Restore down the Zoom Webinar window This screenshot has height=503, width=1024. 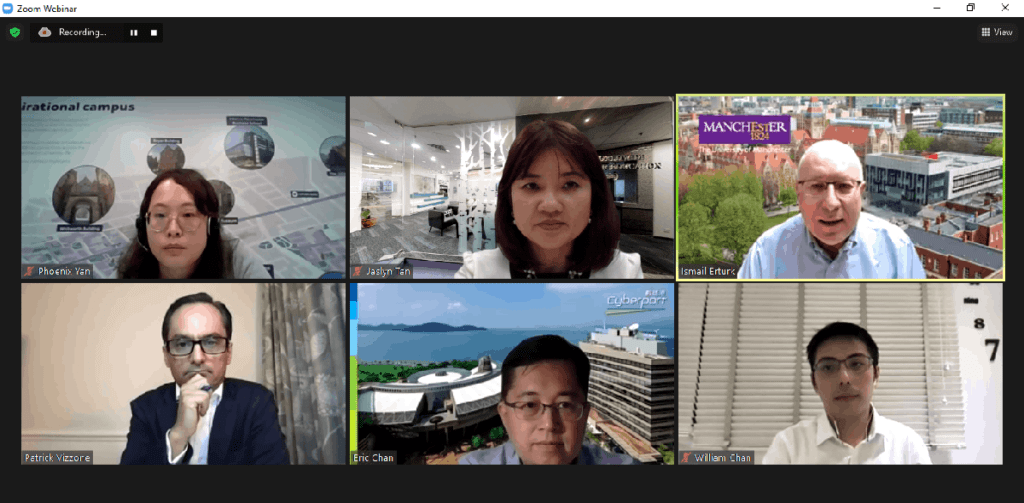[x=970, y=8]
